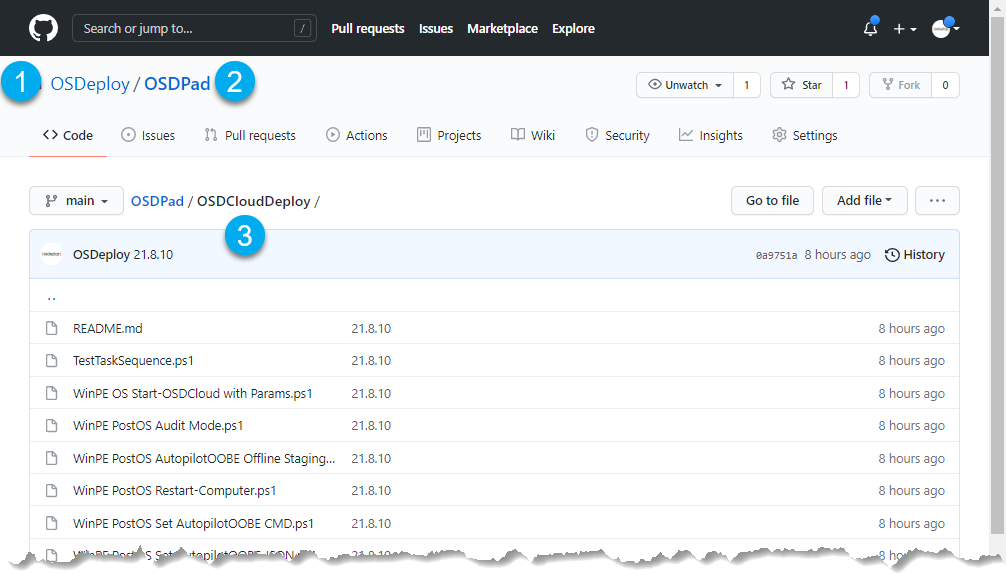Viewport: 1006px width, 575px height.
Task: Open 21.8.10 commit on Restart-Computer.ps1 row
Action: click(371, 490)
